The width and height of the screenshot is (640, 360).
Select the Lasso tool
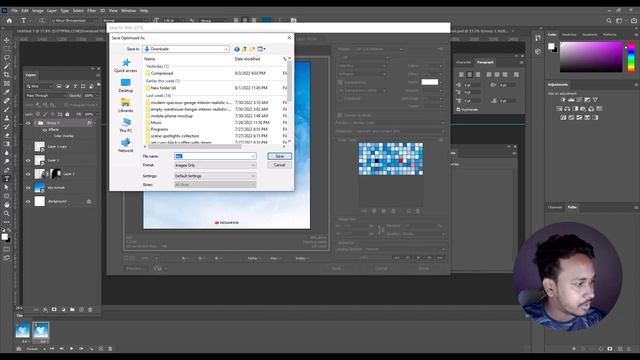[7, 57]
